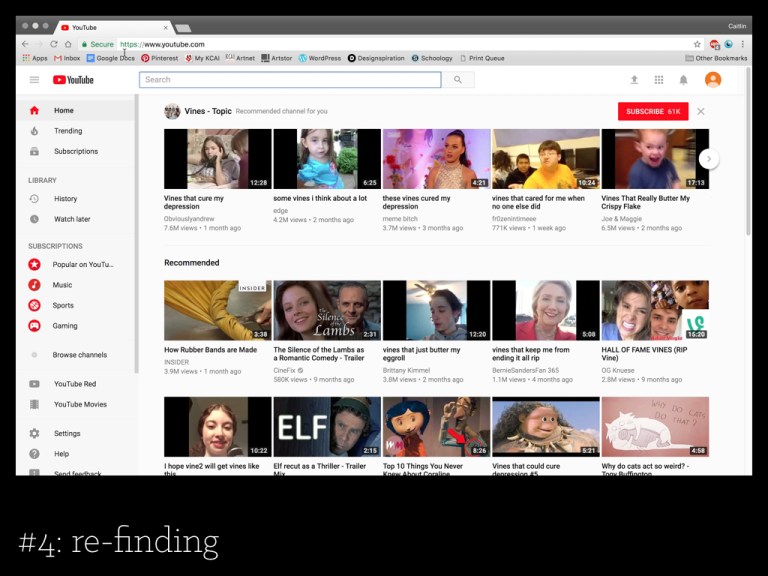This screenshot has height=576, width=768.
Task: Open the user account avatar
Action: 713,80
